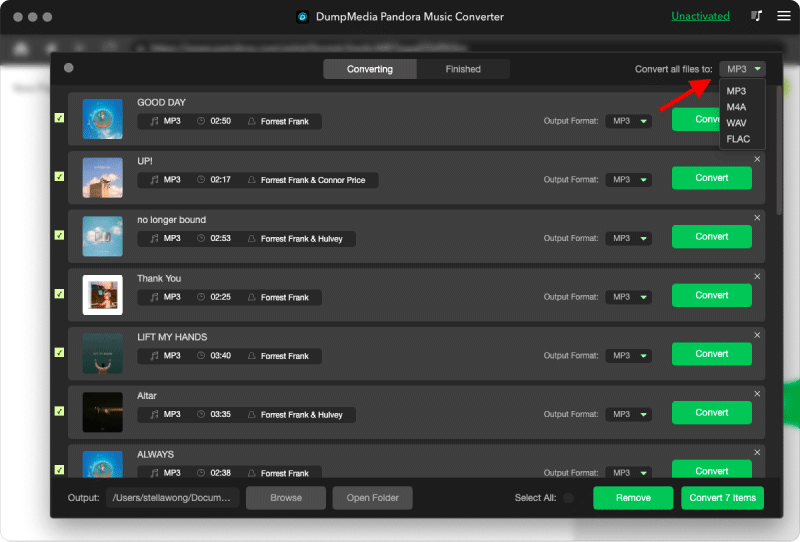Switch to the Converting tab
Viewport: 800px width, 542px height.
[x=370, y=69]
